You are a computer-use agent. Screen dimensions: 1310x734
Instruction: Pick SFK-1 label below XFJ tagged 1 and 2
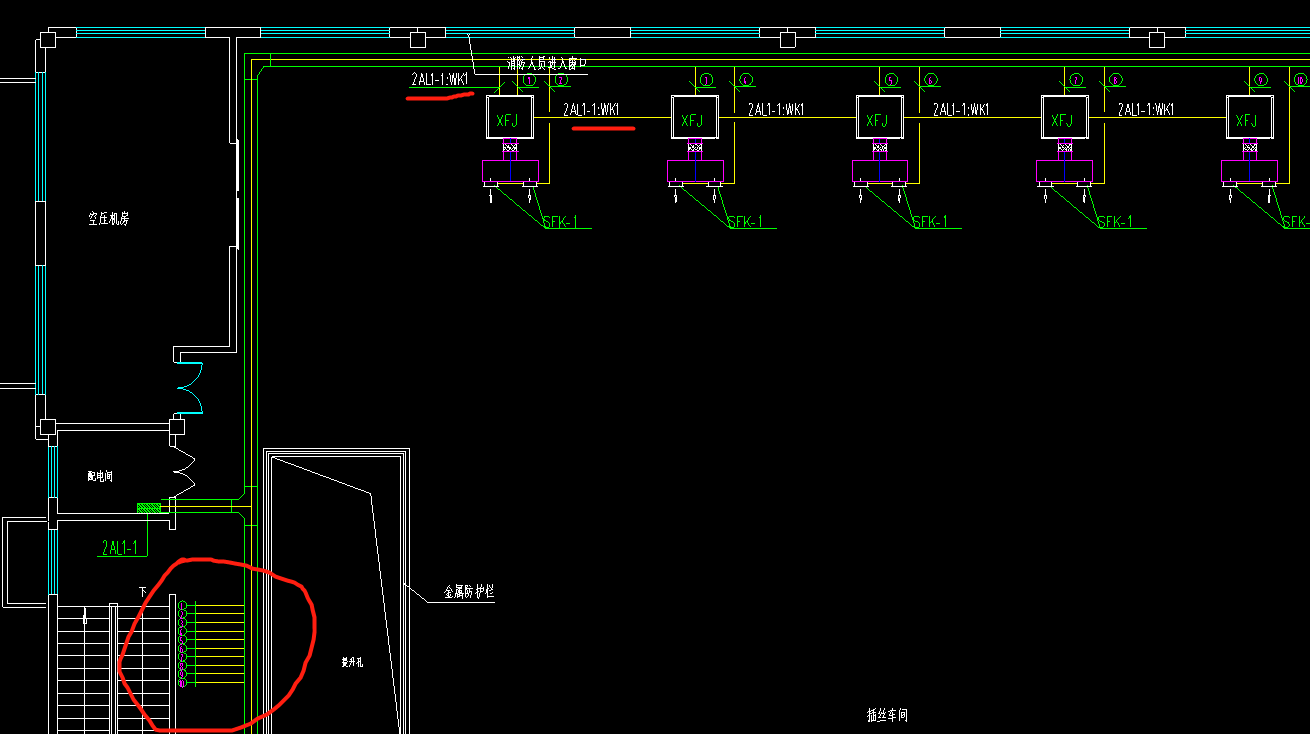561,221
